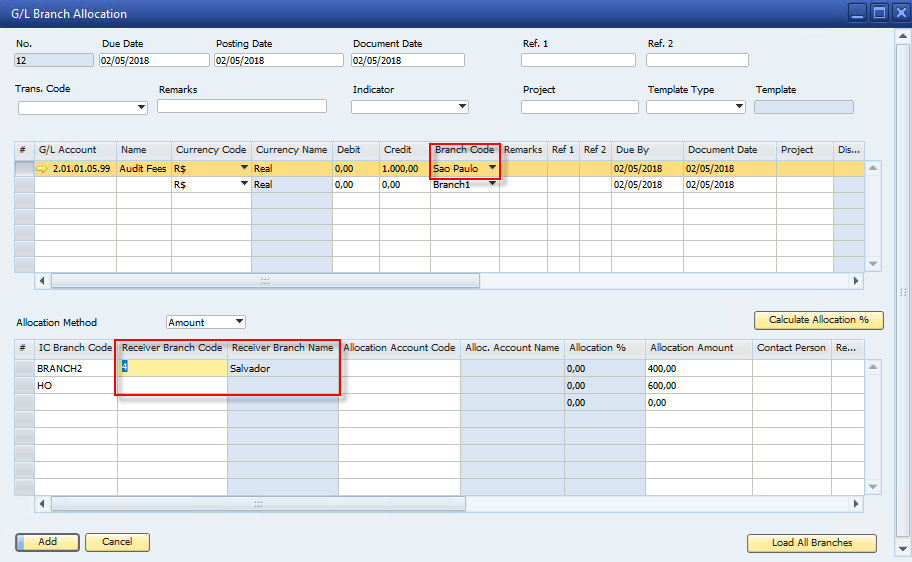Maximize the G/L Branch Allocation window
Viewport: 912px width, 562px height.
coord(879,13)
